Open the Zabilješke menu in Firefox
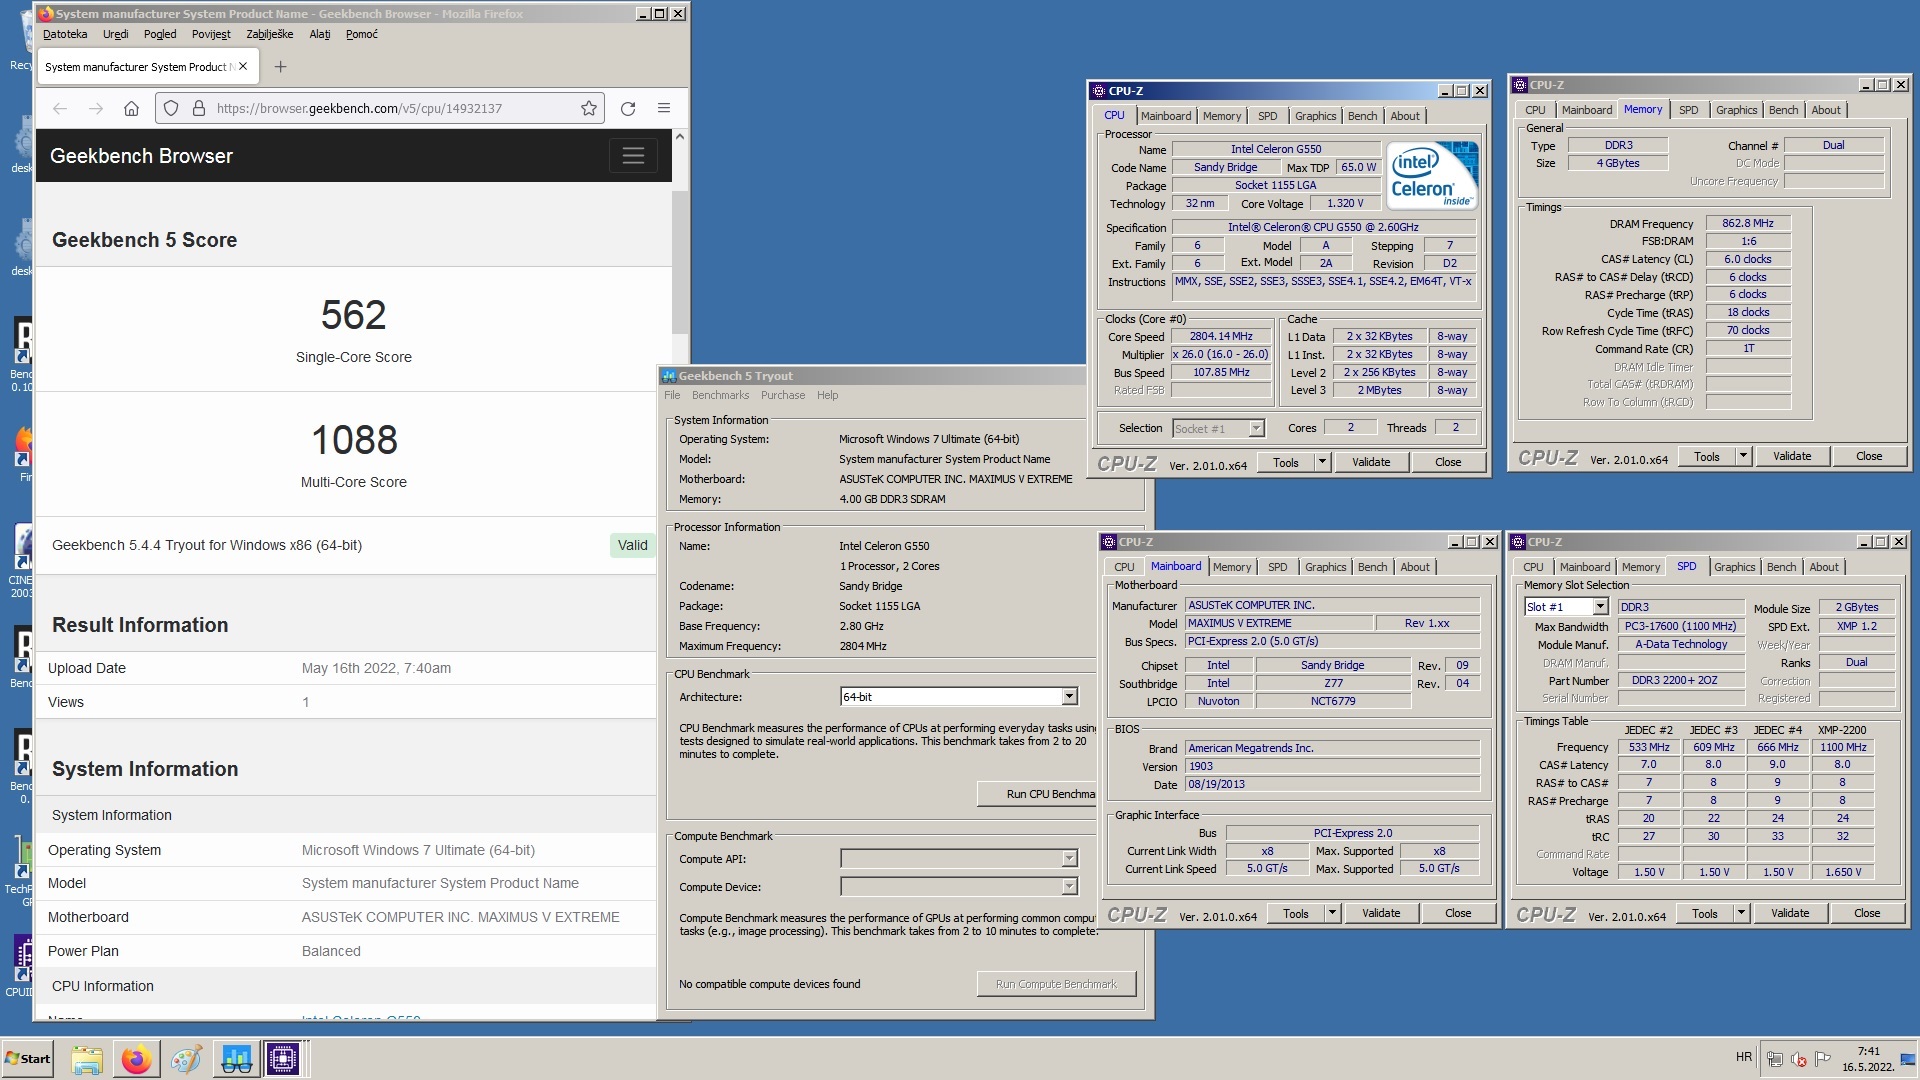Screen dimensions: 1920x1080 point(270,34)
